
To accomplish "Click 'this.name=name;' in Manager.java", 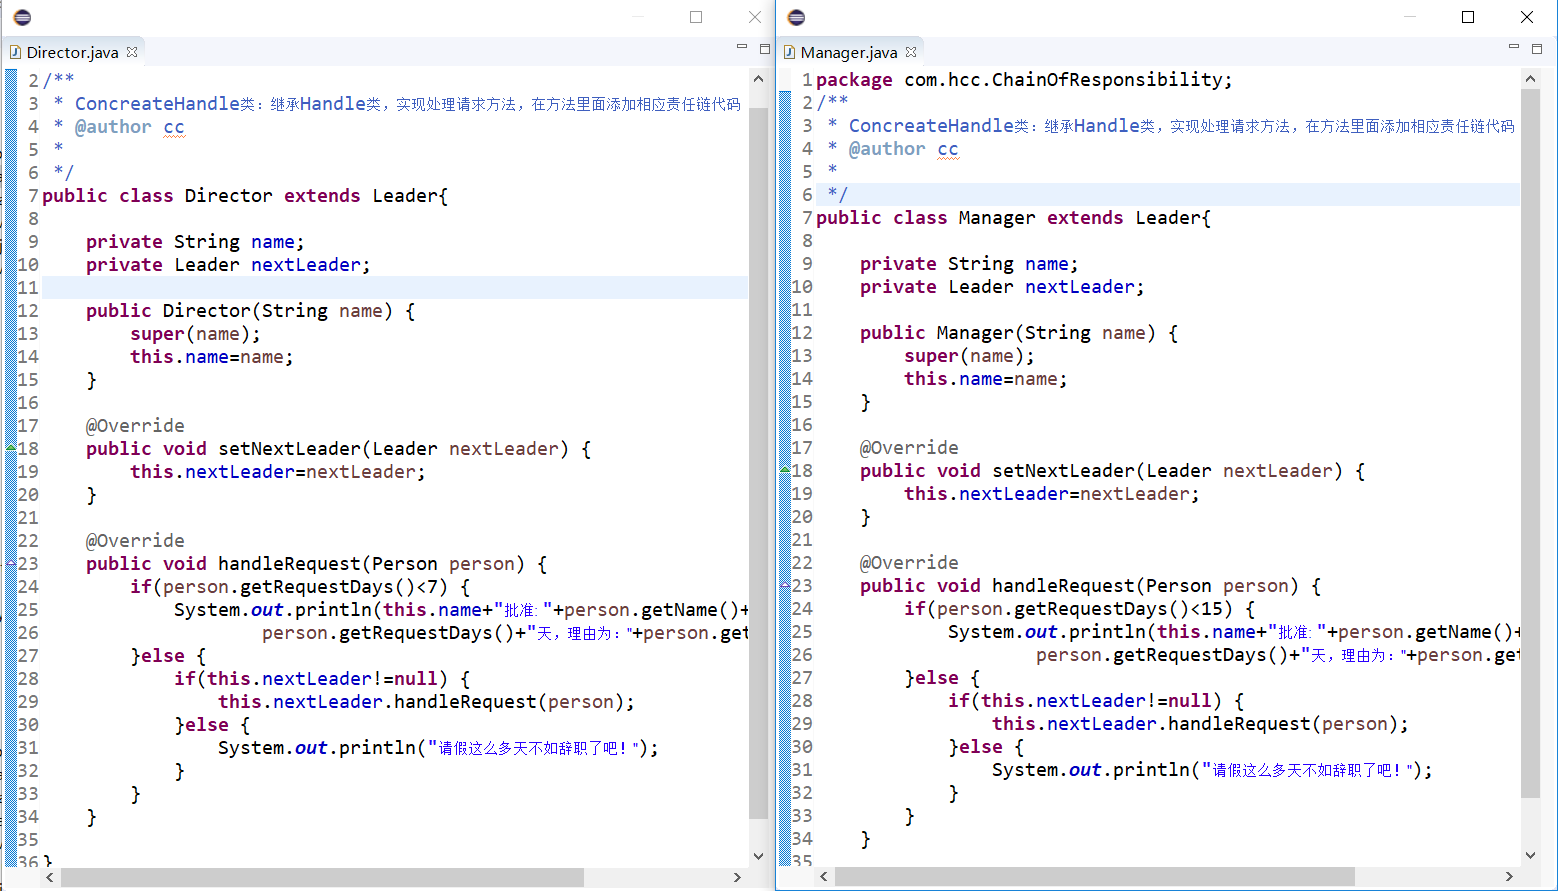I will (986, 379).
